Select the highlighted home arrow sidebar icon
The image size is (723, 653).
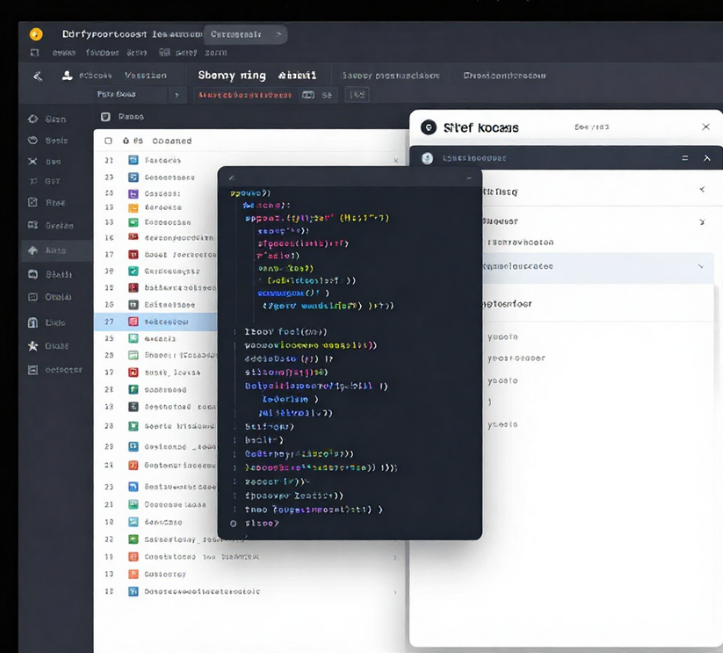[33, 251]
